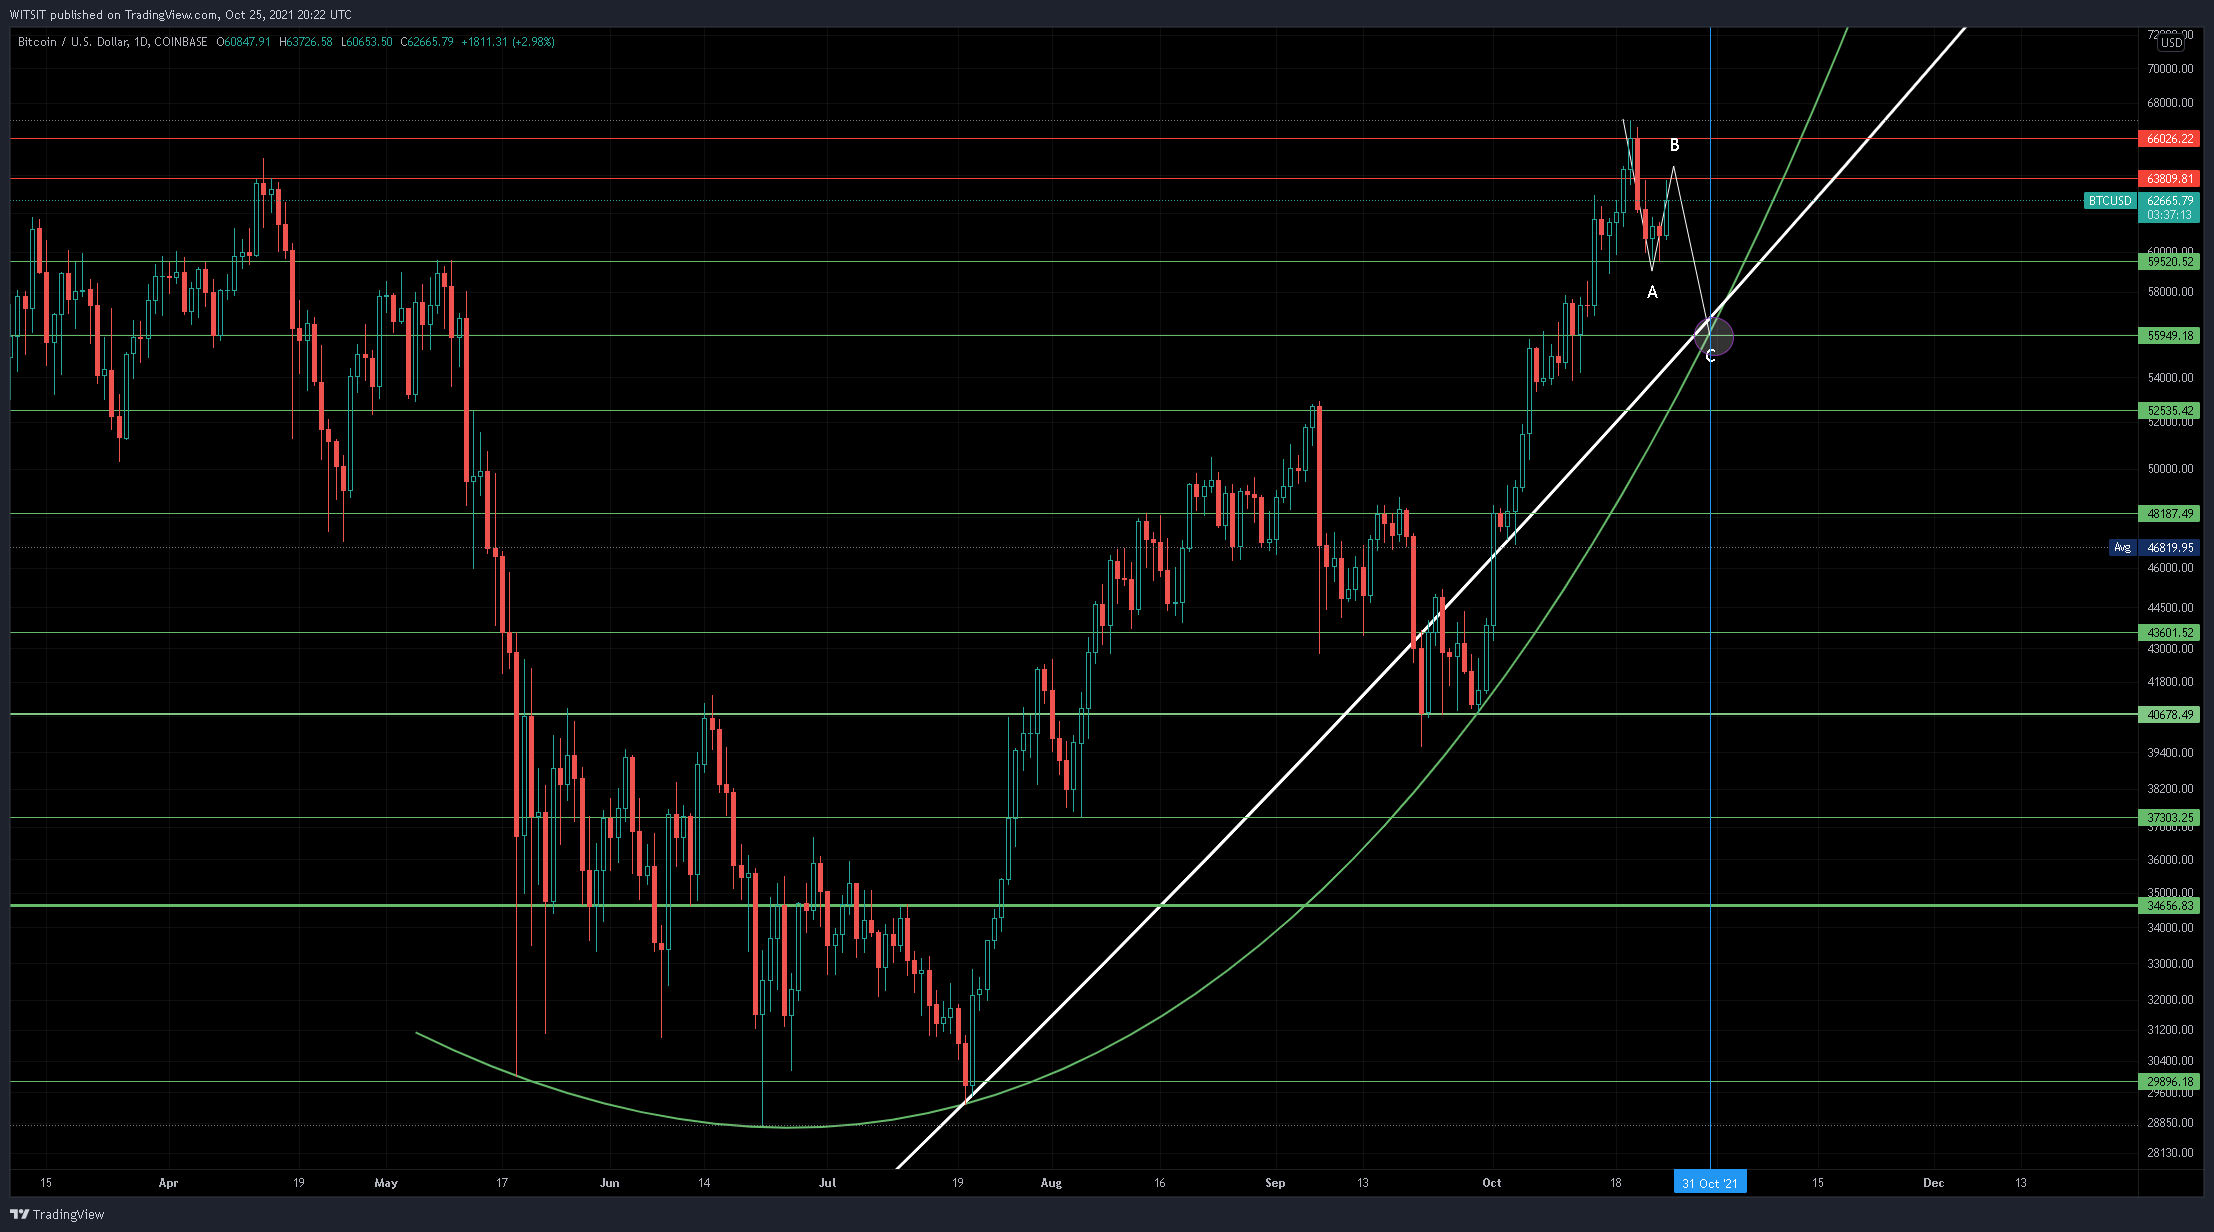Click the wave label B on chart

(x=1675, y=146)
